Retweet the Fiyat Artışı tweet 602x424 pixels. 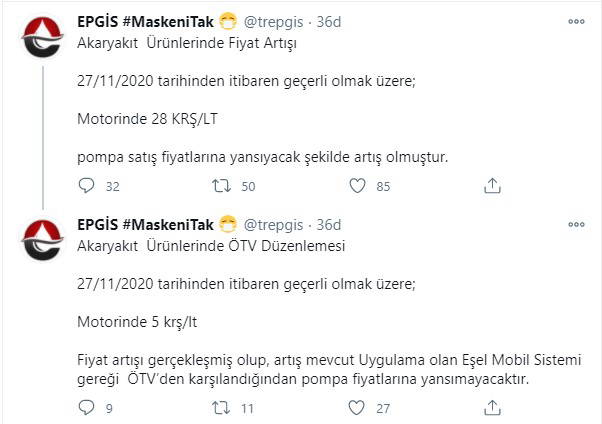[x=223, y=185]
